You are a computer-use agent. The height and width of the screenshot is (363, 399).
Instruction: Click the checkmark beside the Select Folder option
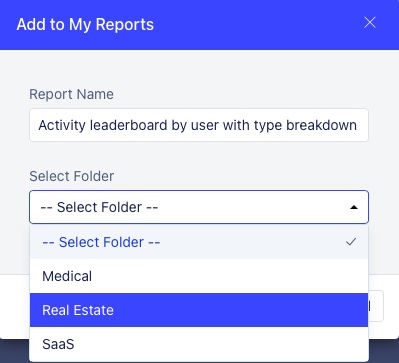click(351, 242)
